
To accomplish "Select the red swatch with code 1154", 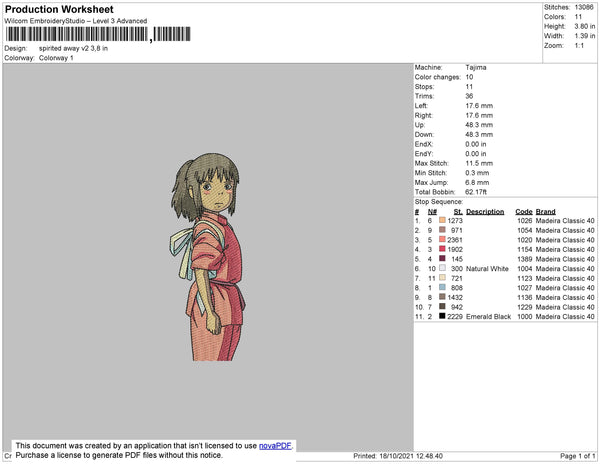I will pyautogui.click(x=443, y=249).
